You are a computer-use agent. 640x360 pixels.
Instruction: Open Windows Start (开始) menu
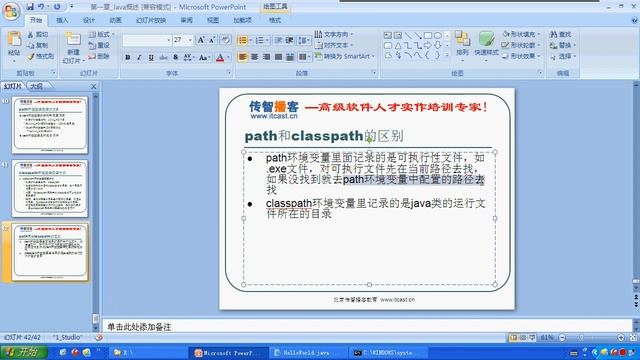point(24,352)
